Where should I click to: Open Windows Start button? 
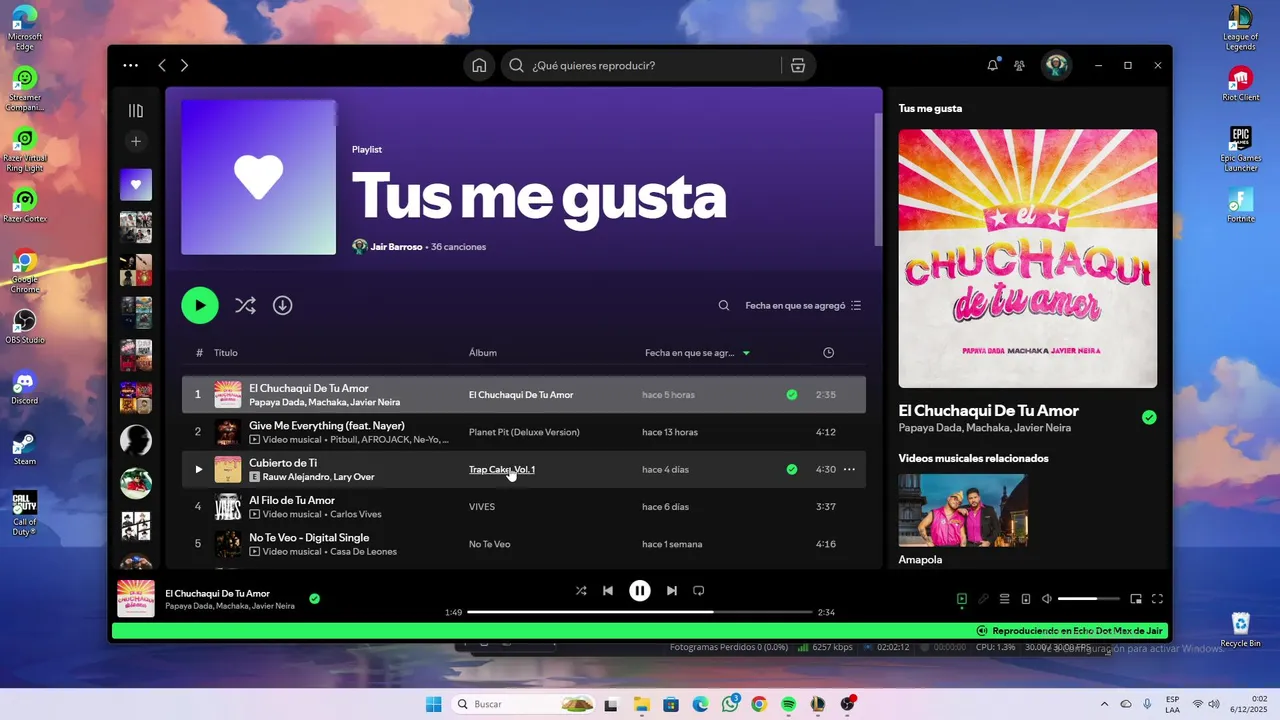[x=434, y=704]
